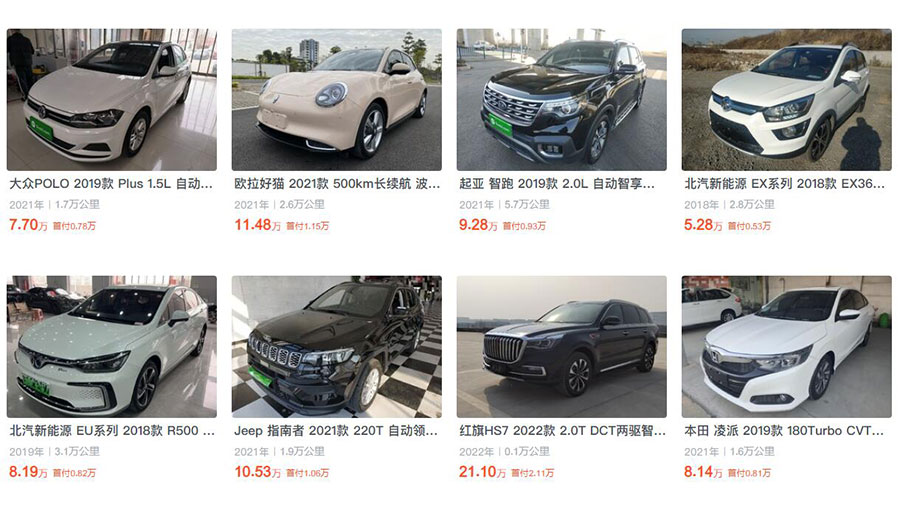Click the 本田 凌派 2019款 180Turbo title

click(784, 431)
